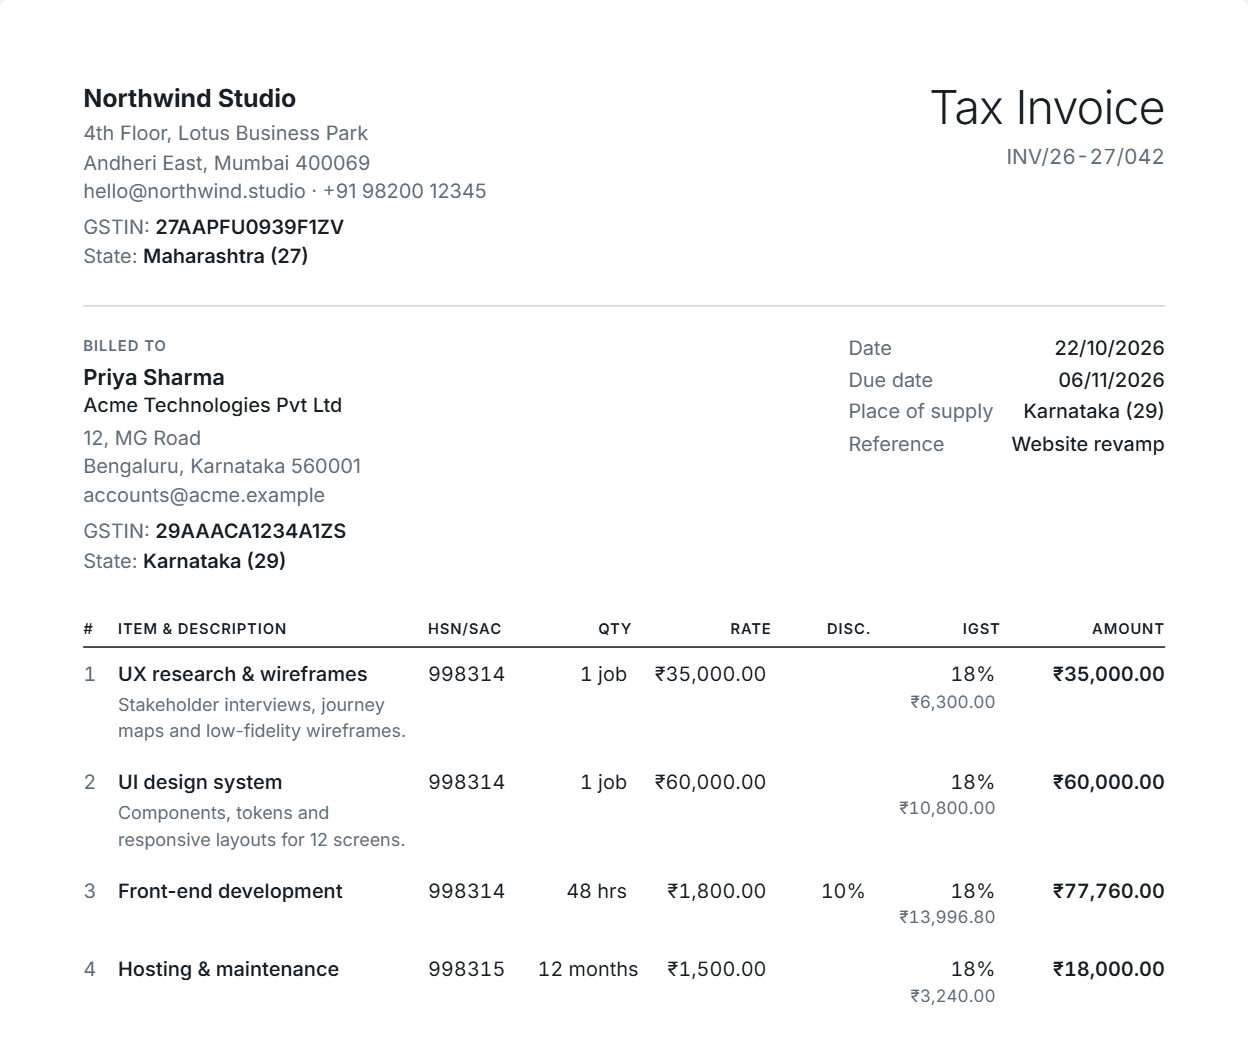Click the 12, MG Road address line
Image resolution: width=1248 pixels, height=1040 pixels.
(142, 438)
